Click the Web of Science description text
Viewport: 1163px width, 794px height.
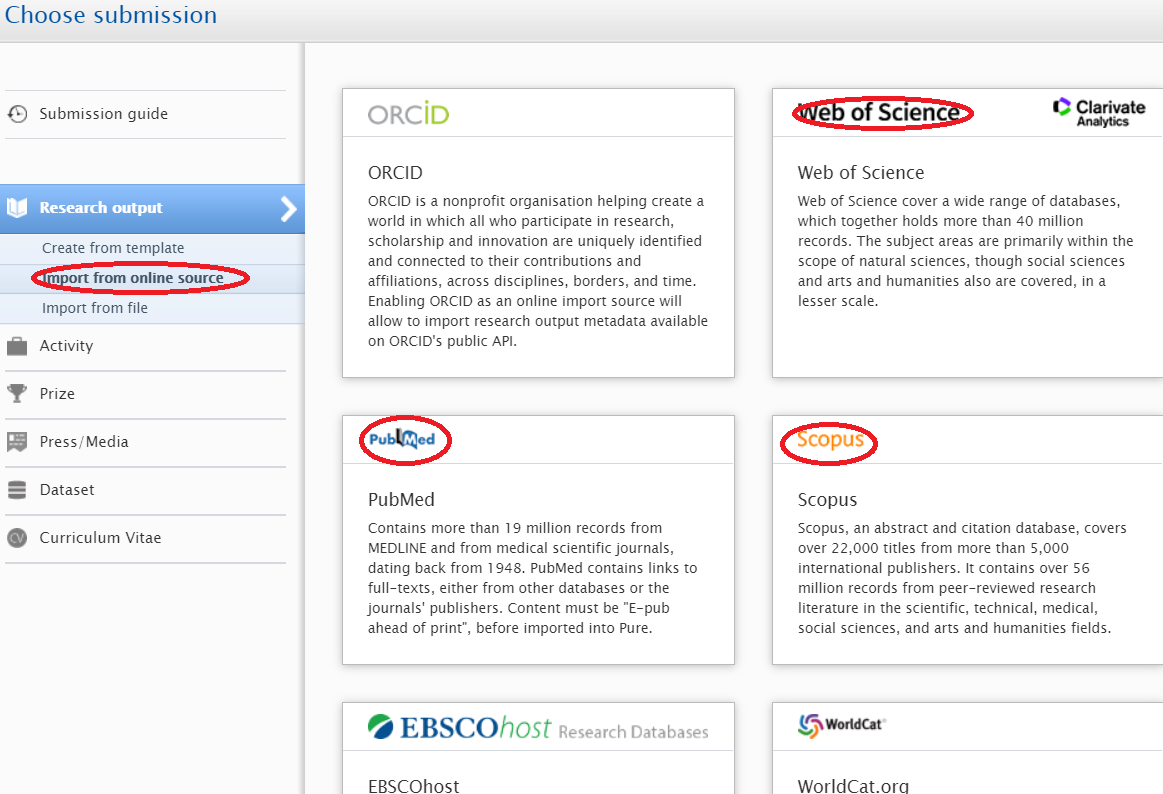coord(965,251)
